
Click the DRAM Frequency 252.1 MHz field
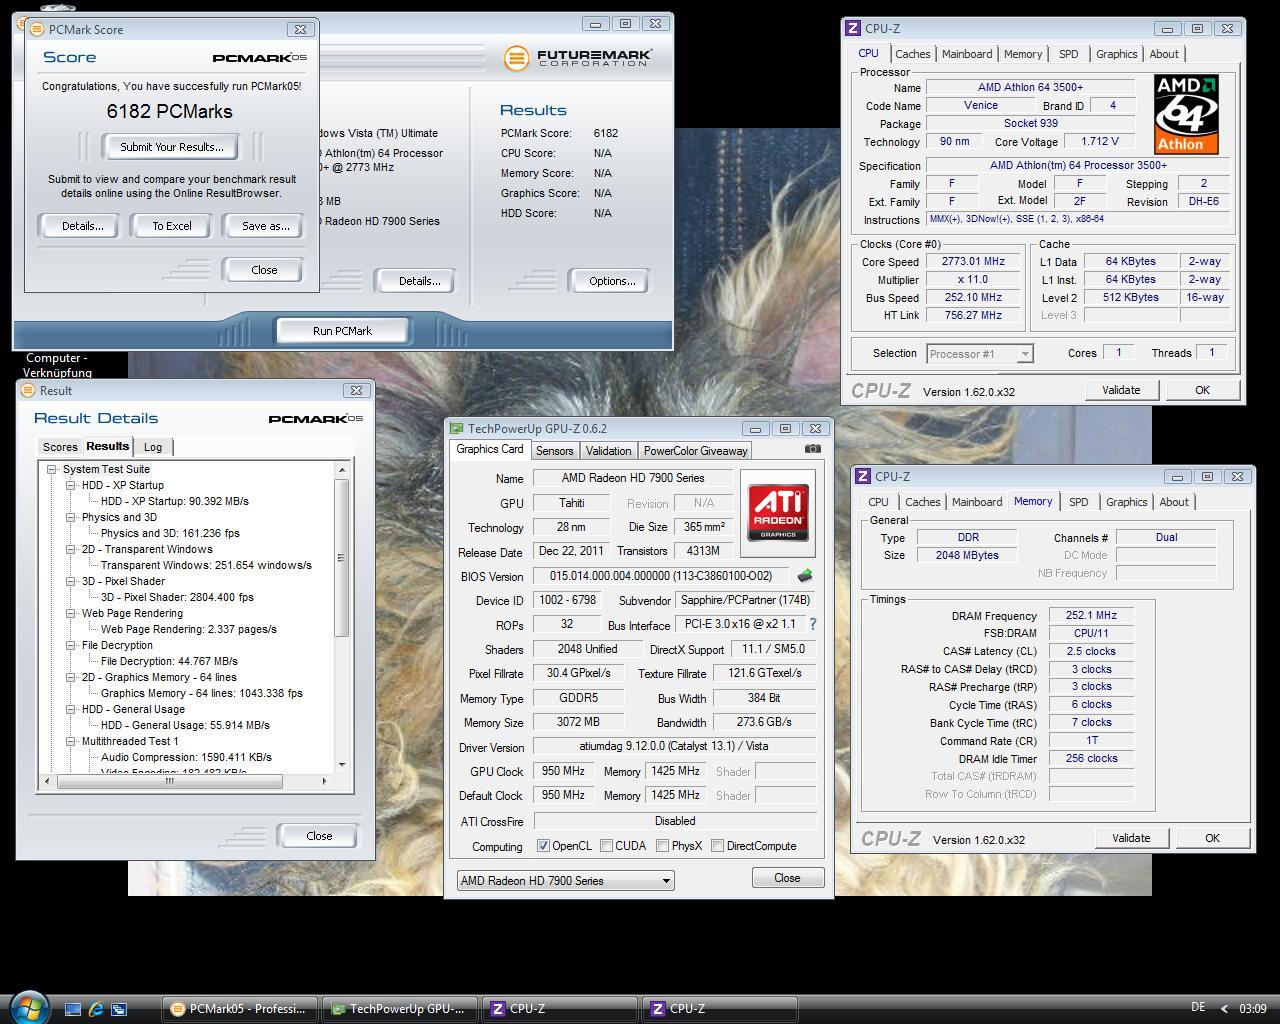(1091, 616)
